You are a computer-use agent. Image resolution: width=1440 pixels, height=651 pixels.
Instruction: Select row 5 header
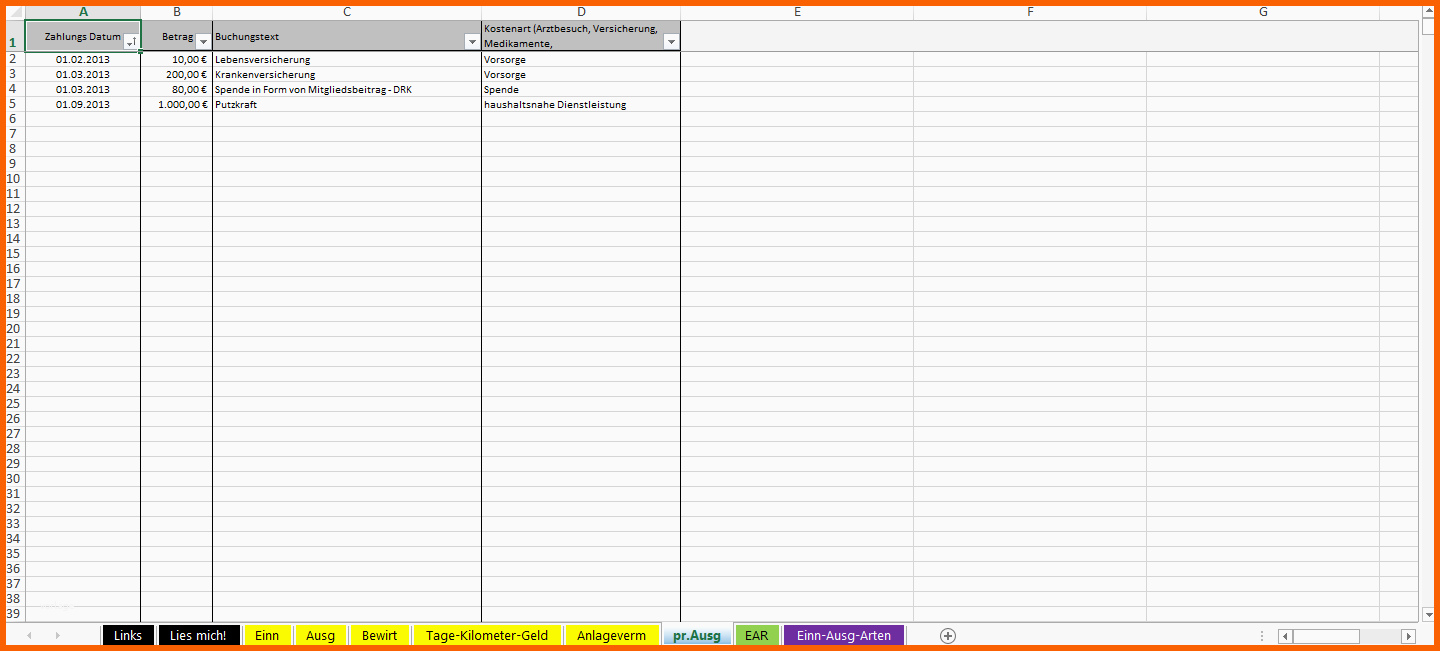click(x=13, y=104)
